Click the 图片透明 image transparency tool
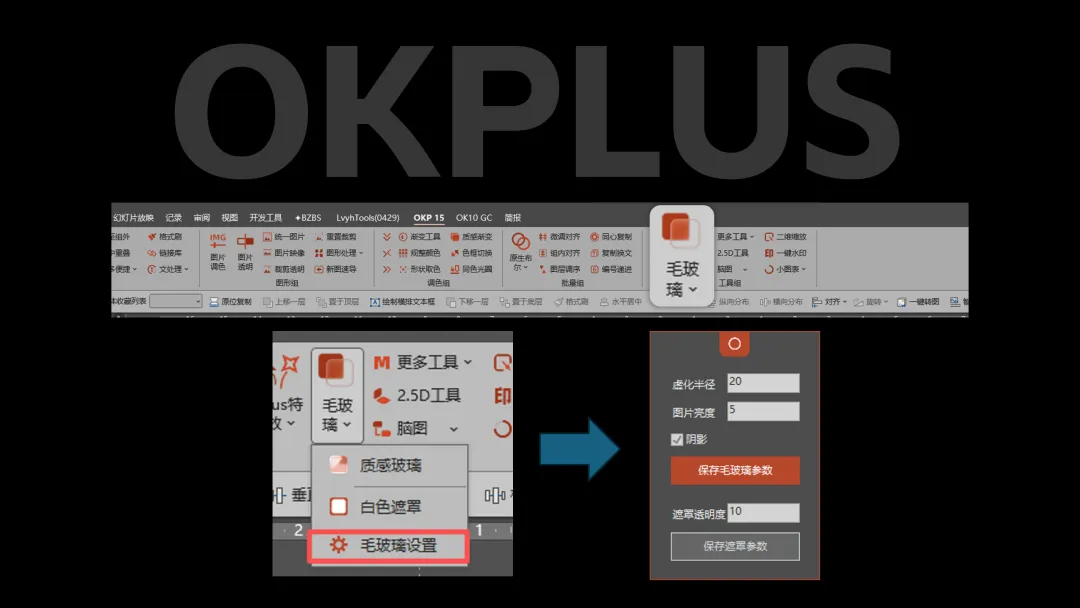This screenshot has width=1080, height=608. pyautogui.click(x=245, y=251)
